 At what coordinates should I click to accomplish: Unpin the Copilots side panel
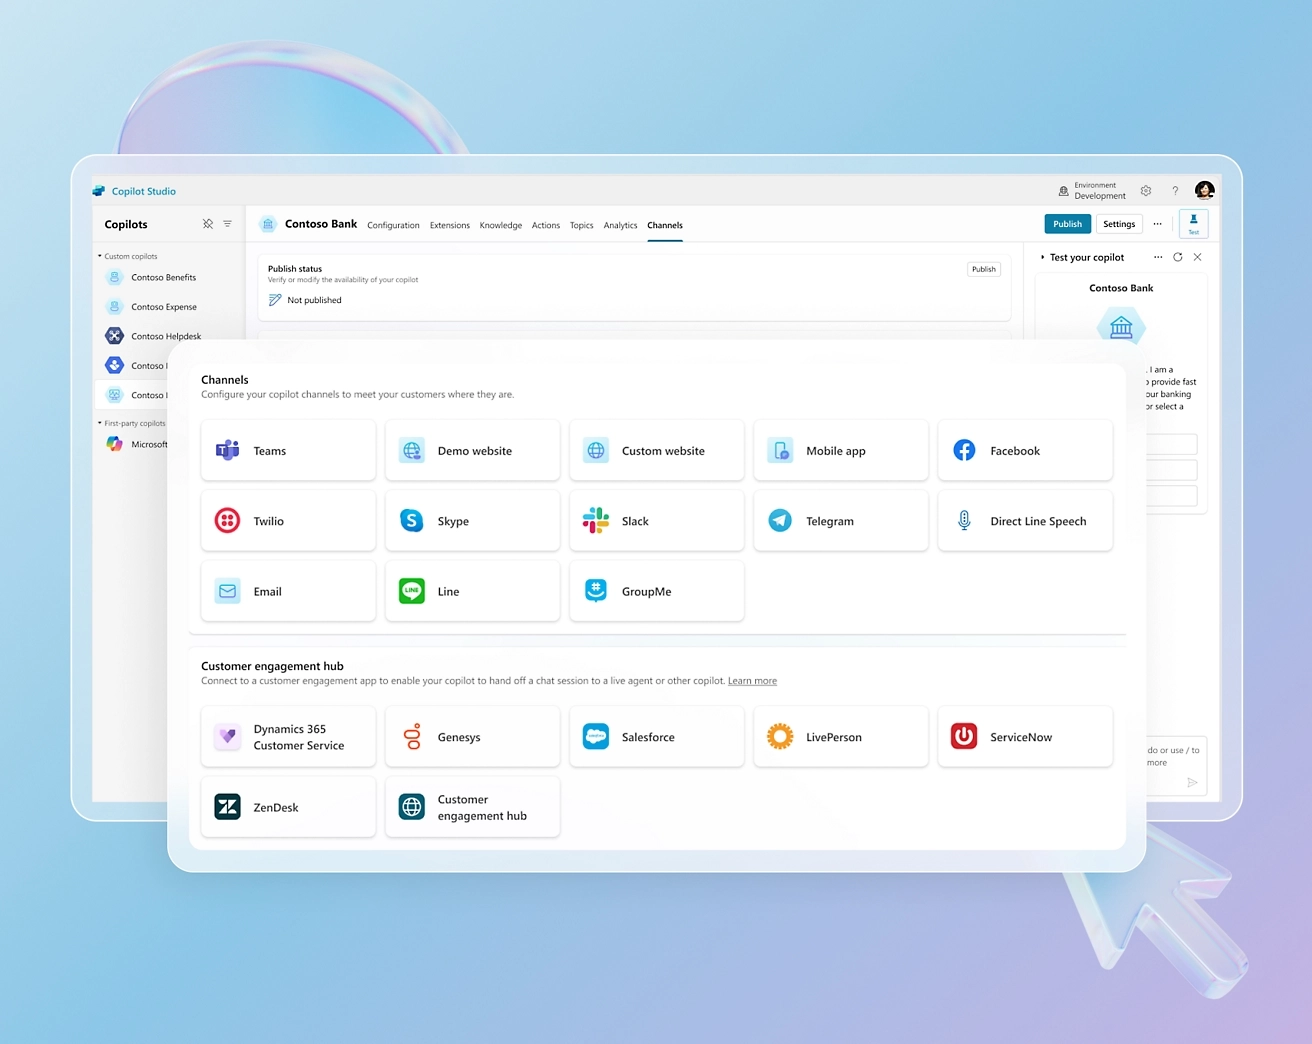[x=208, y=224]
